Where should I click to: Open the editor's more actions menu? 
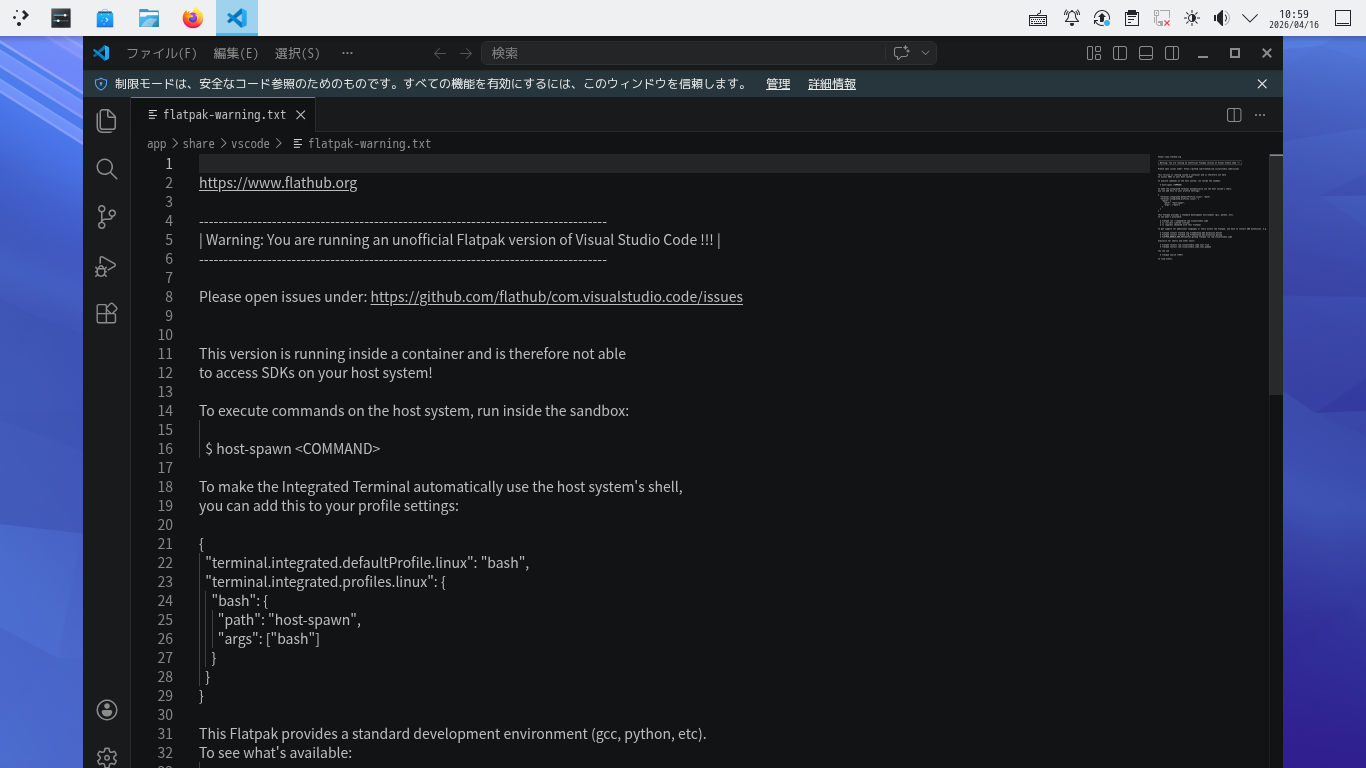(1260, 115)
